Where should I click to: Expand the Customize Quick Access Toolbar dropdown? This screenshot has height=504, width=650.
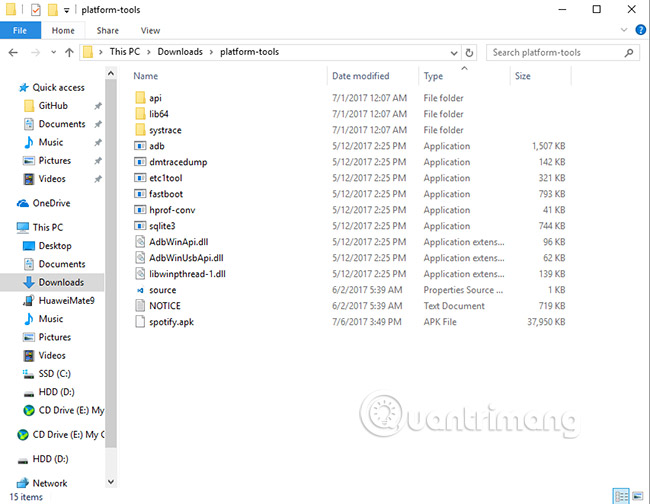pyautogui.click(x=66, y=10)
